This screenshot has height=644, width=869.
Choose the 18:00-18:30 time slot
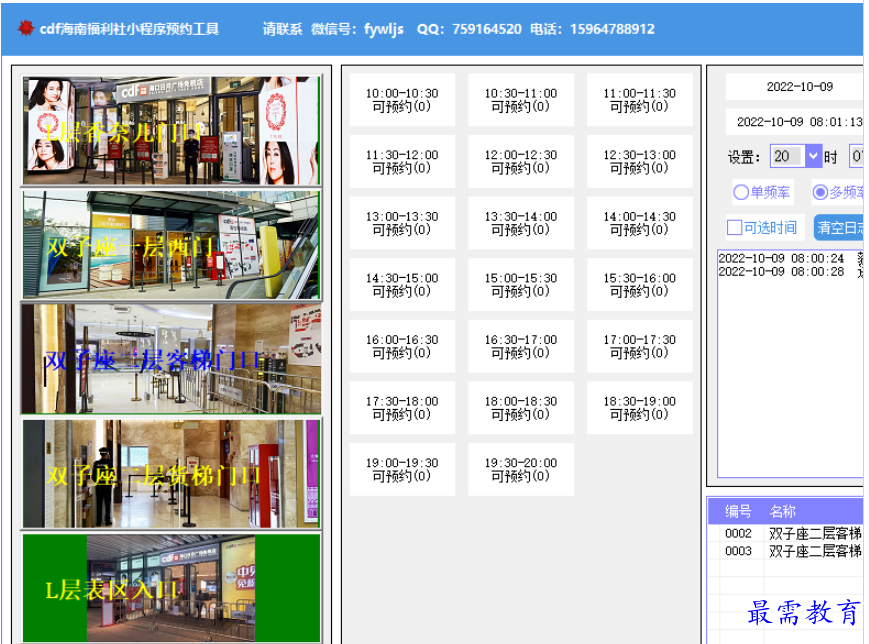click(520, 407)
